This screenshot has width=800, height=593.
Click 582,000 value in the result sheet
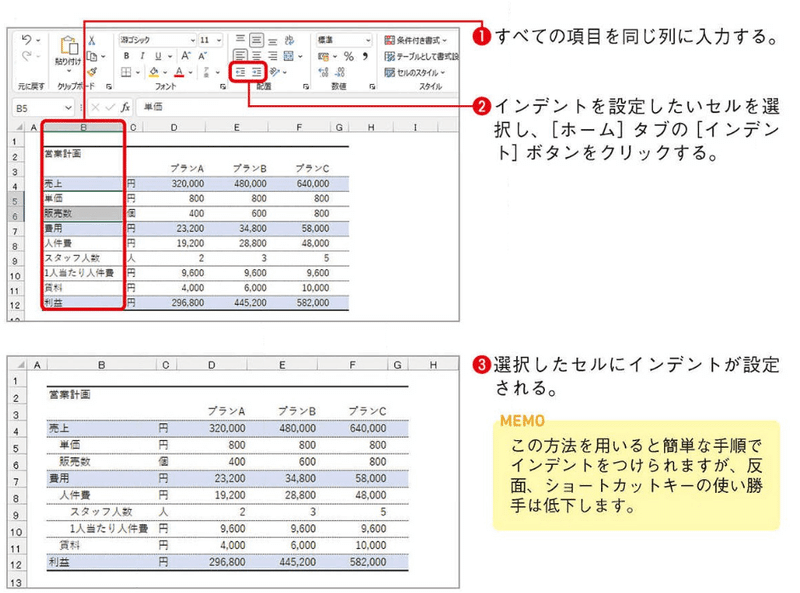click(368, 562)
